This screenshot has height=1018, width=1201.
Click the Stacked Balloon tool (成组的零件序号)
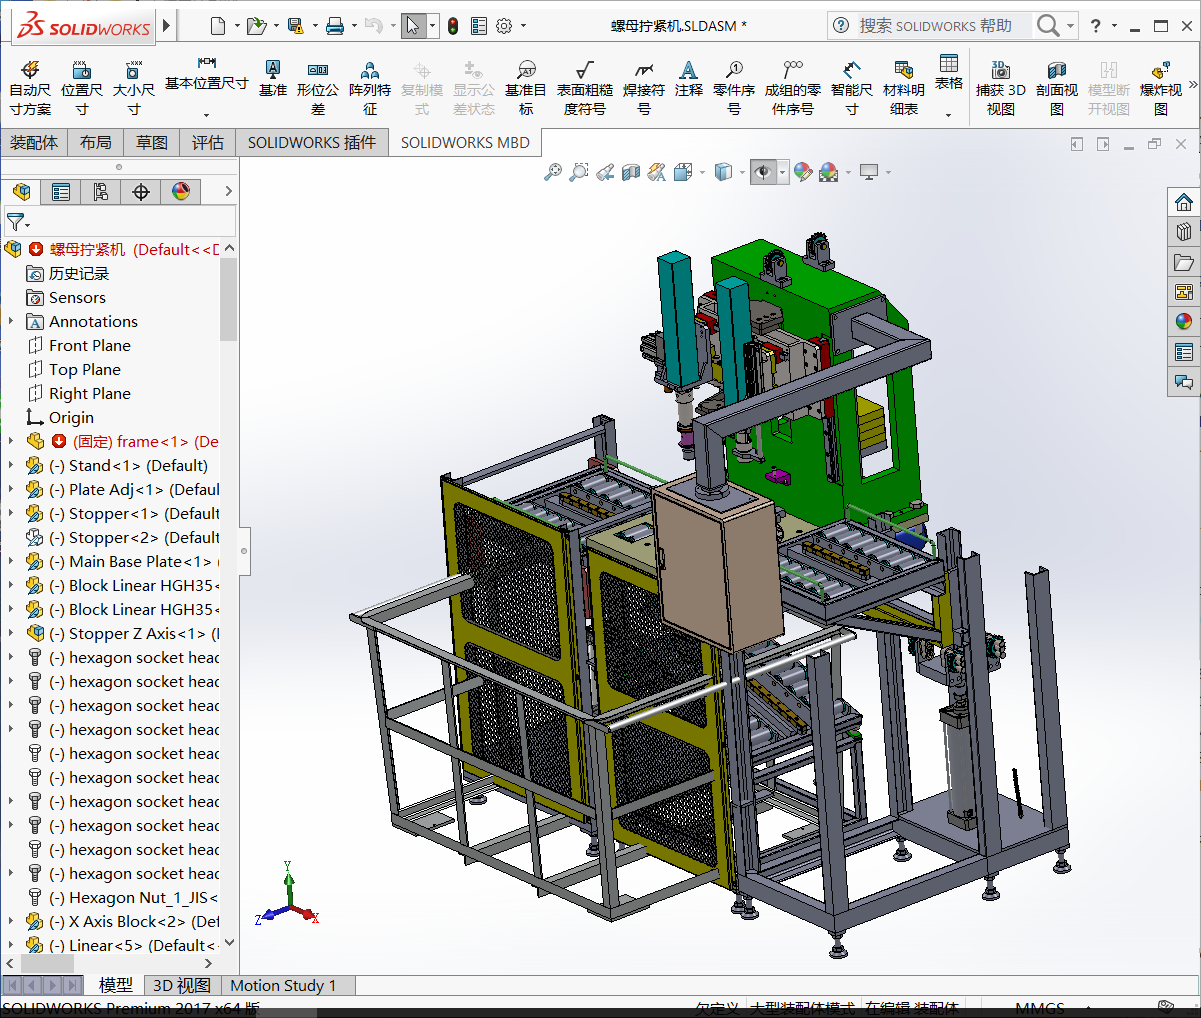pyautogui.click(x=793, y=88)
